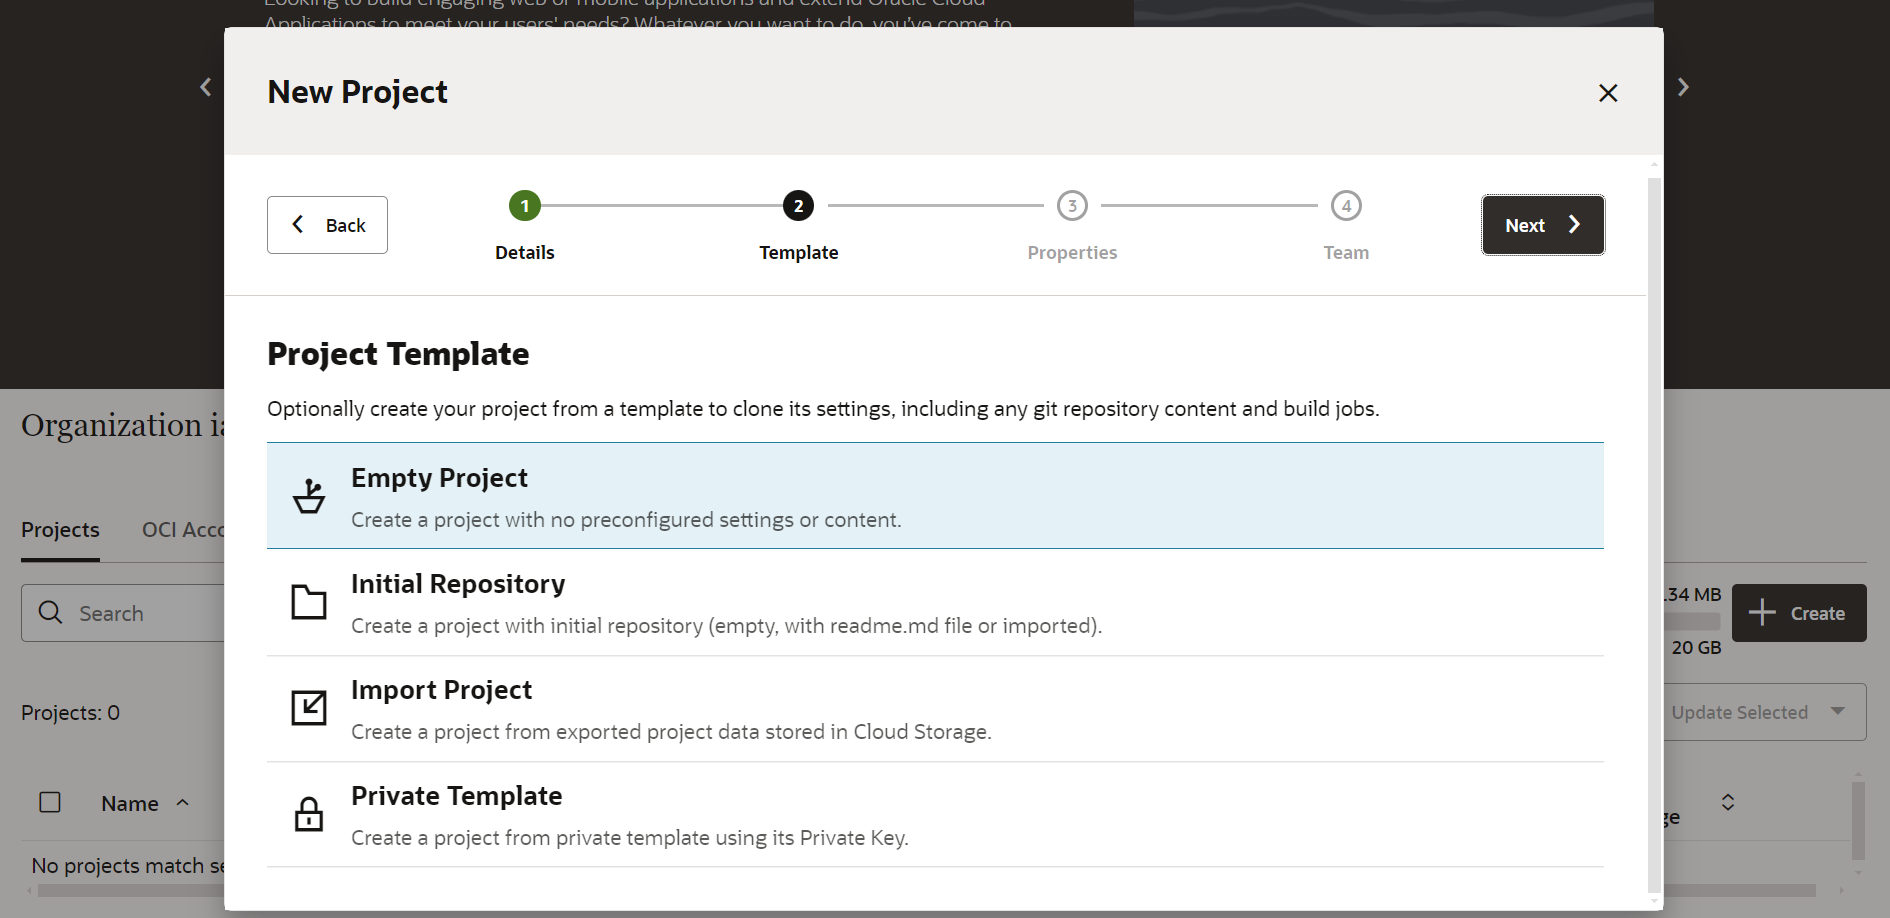Close the New Project dialog
The height and width of the screenshot is (918, 1890).
coord(1608,93)
